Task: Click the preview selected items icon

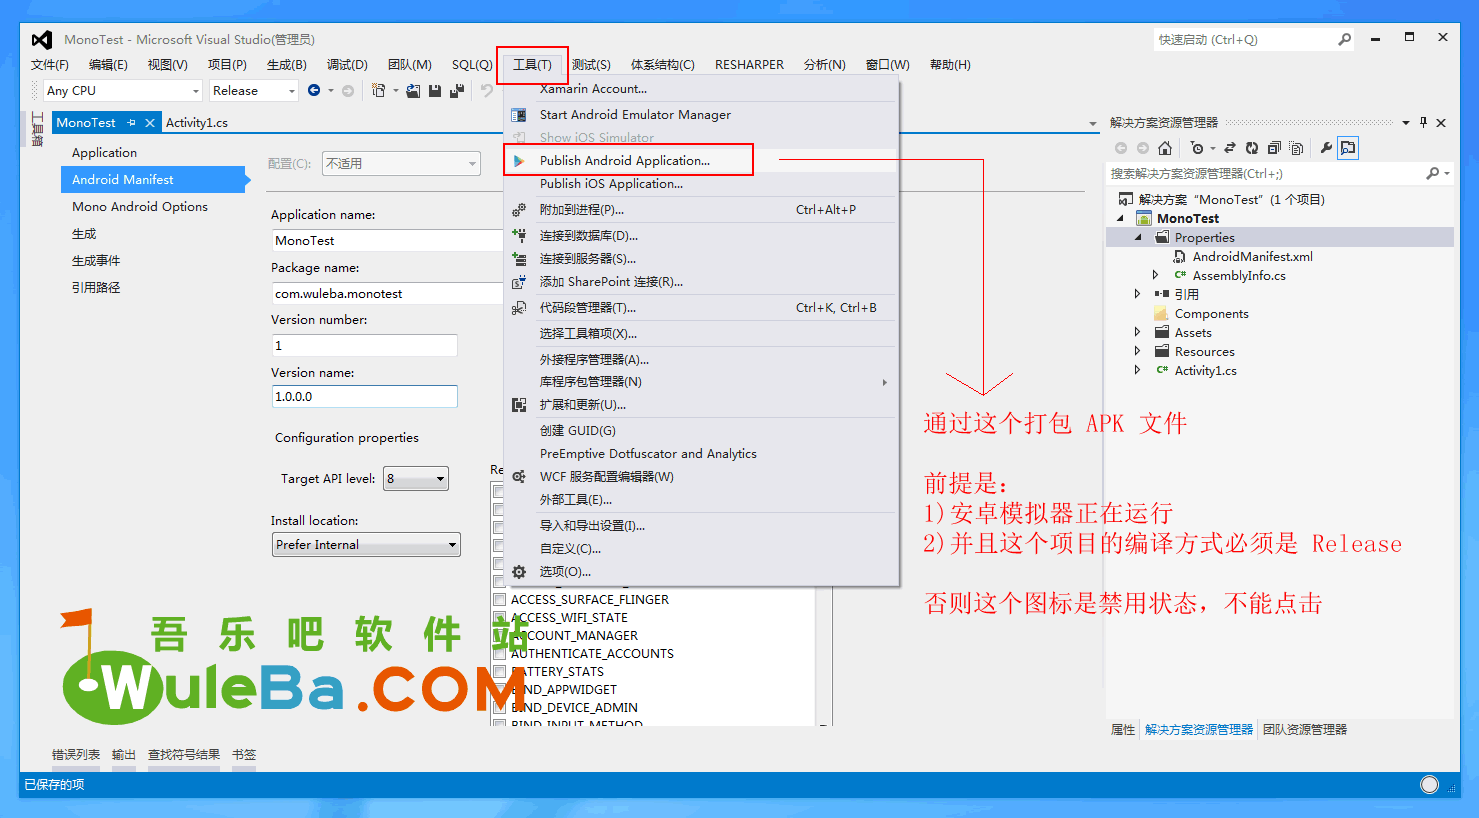Action: point(1348,148)
